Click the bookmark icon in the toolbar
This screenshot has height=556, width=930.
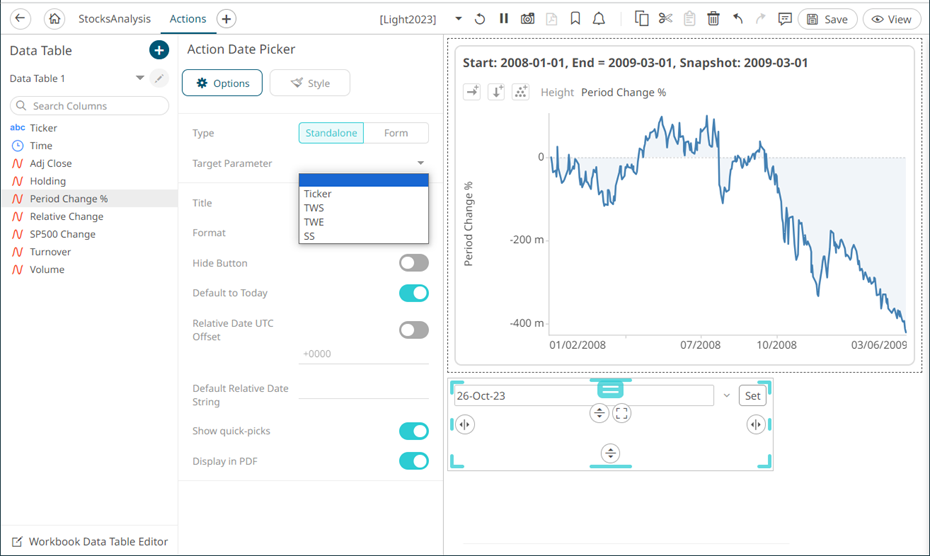575,19
